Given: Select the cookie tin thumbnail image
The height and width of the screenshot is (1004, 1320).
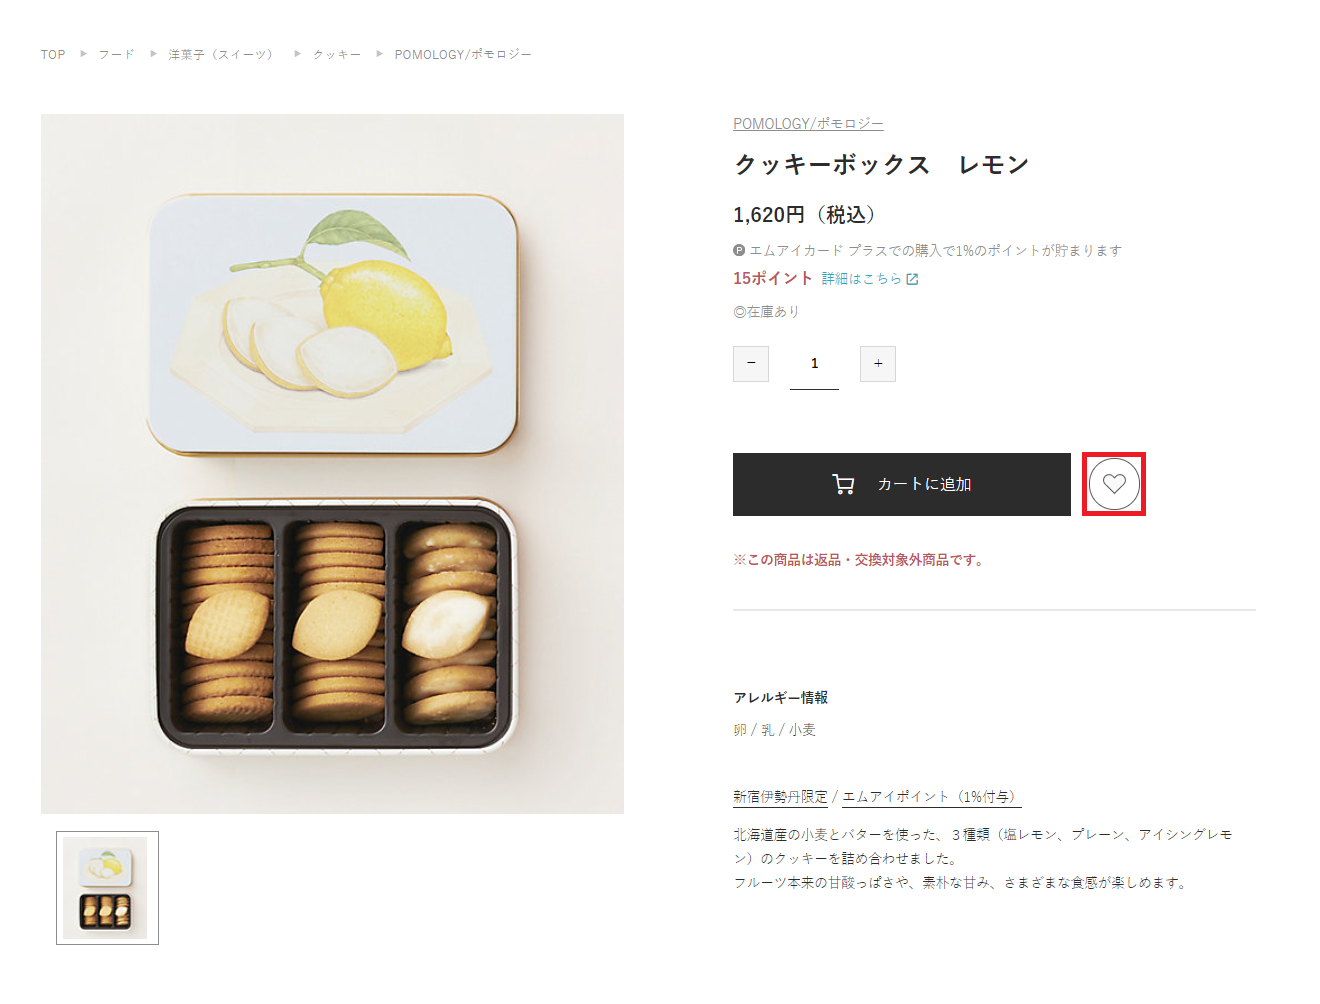Looking at the screenshot, I should pyautogui.click(x=107, y=888).
